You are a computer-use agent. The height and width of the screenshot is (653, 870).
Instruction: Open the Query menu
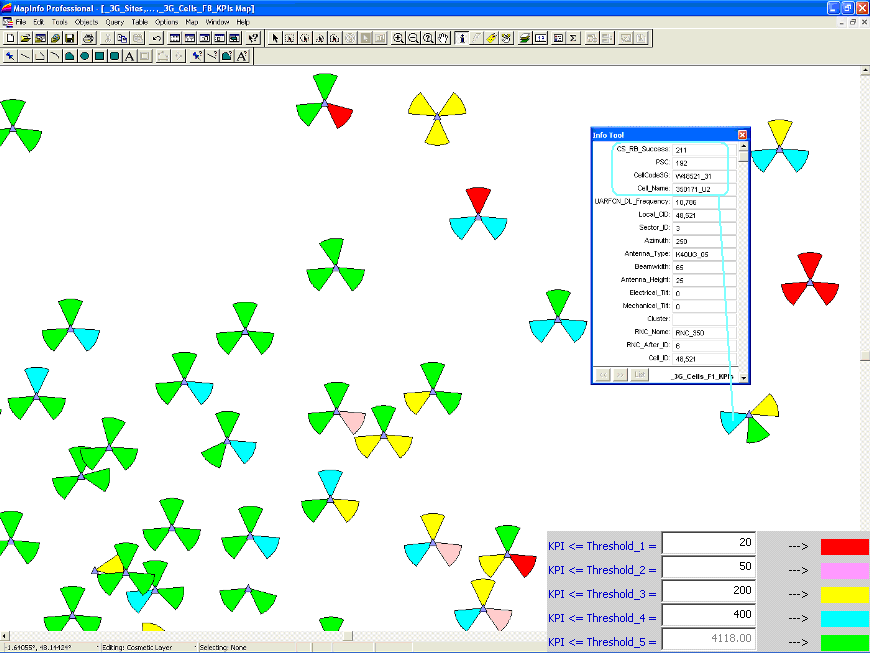[x=114, y=21]
